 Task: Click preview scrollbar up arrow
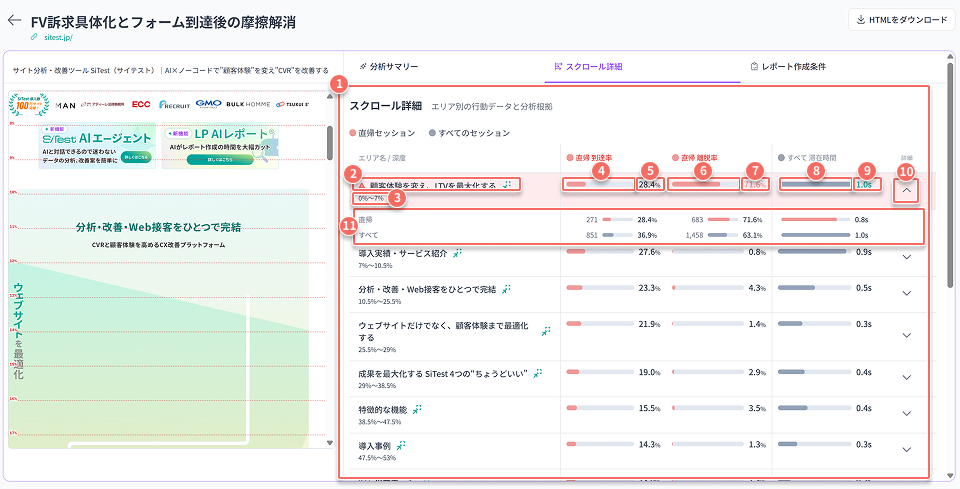330,96
